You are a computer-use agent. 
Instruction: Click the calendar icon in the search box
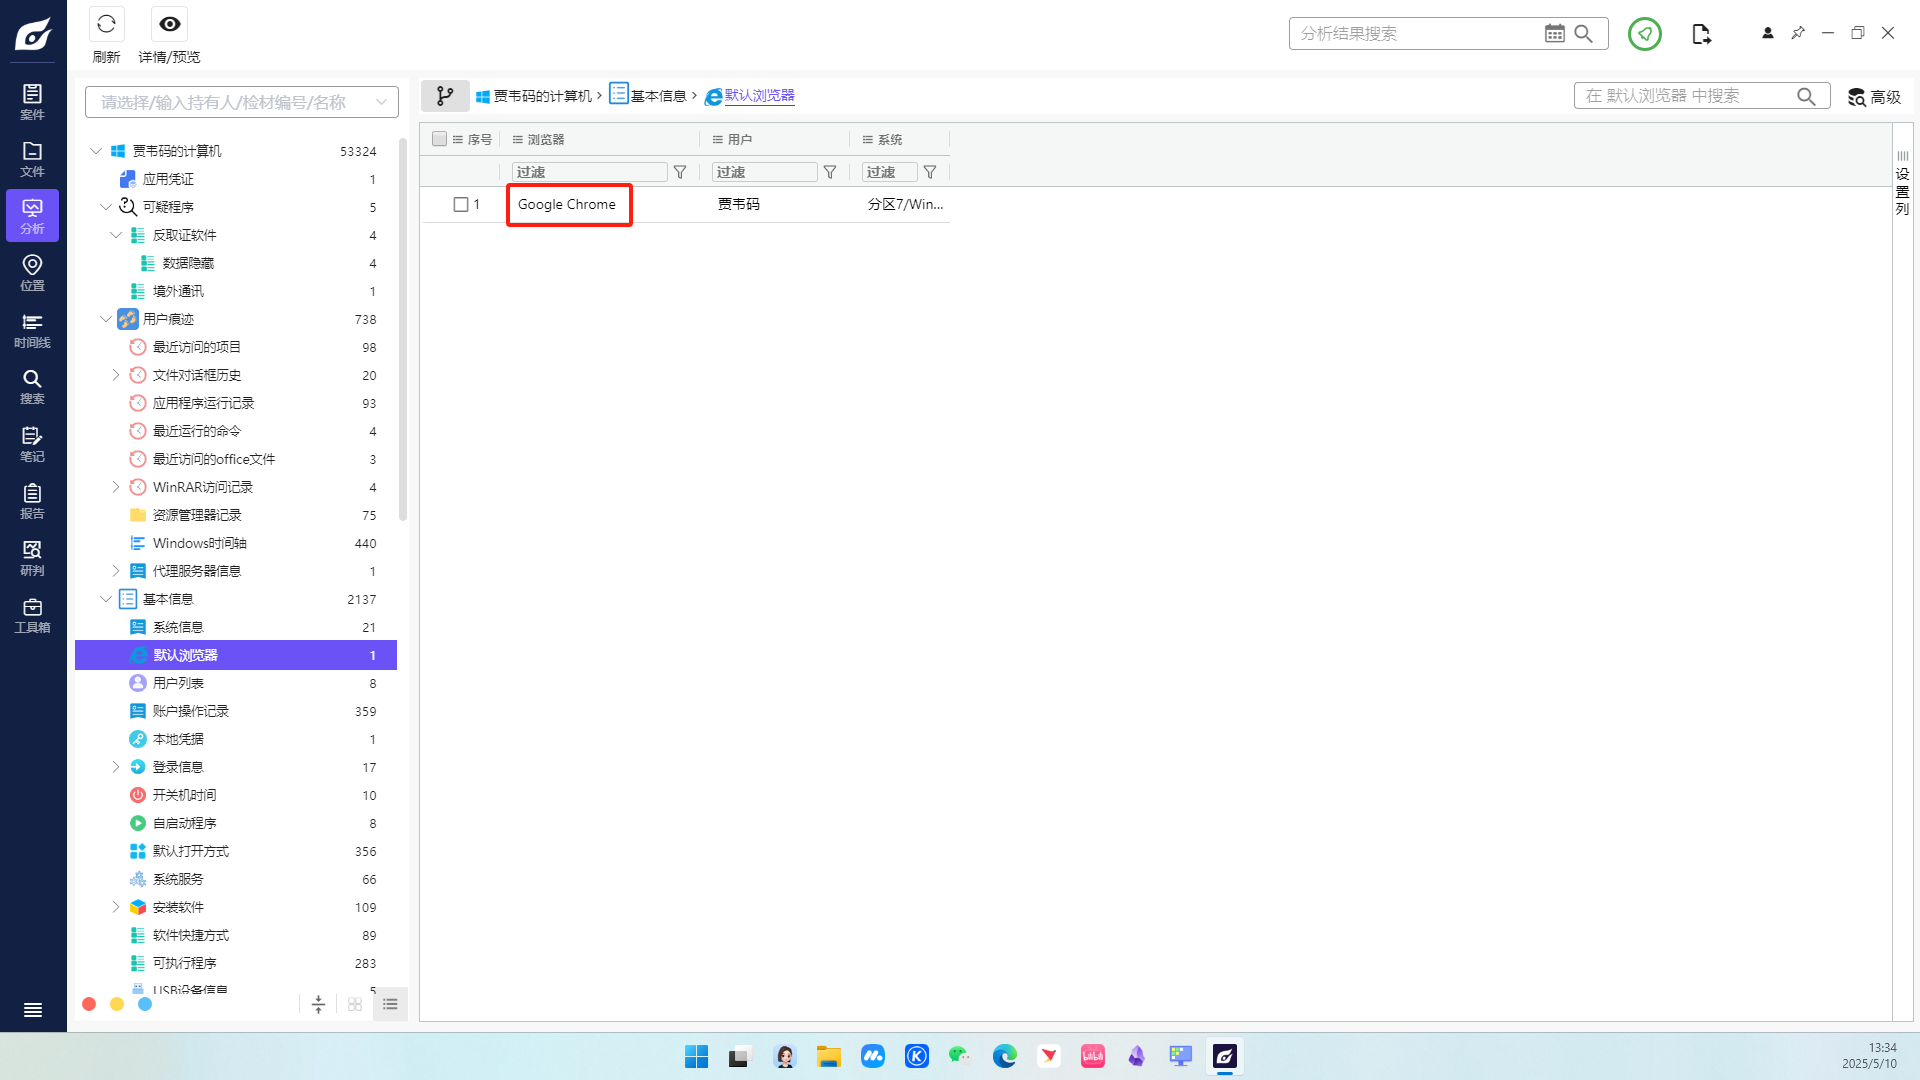coord(1554,34)
